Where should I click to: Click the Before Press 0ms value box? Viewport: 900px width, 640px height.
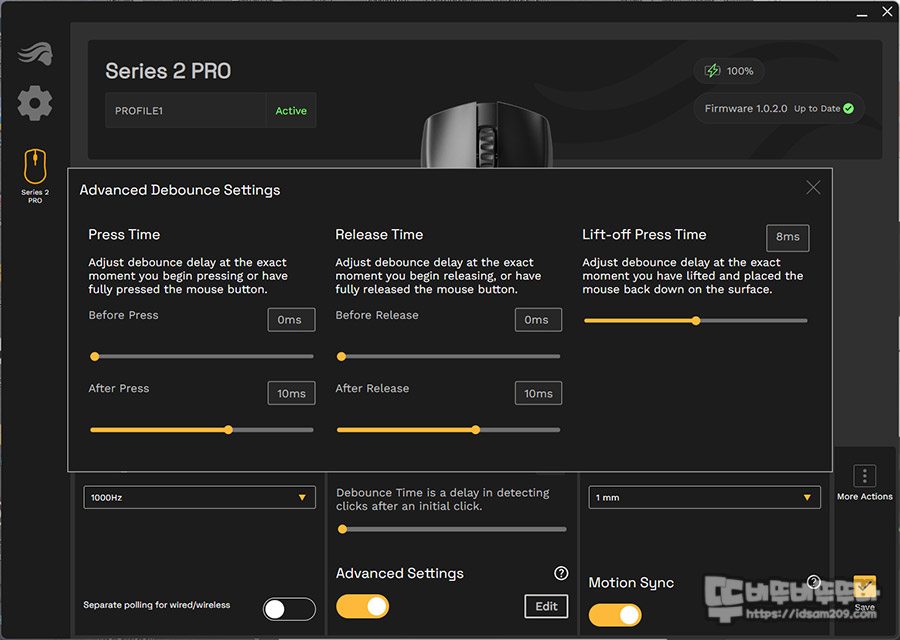point(291,320)
